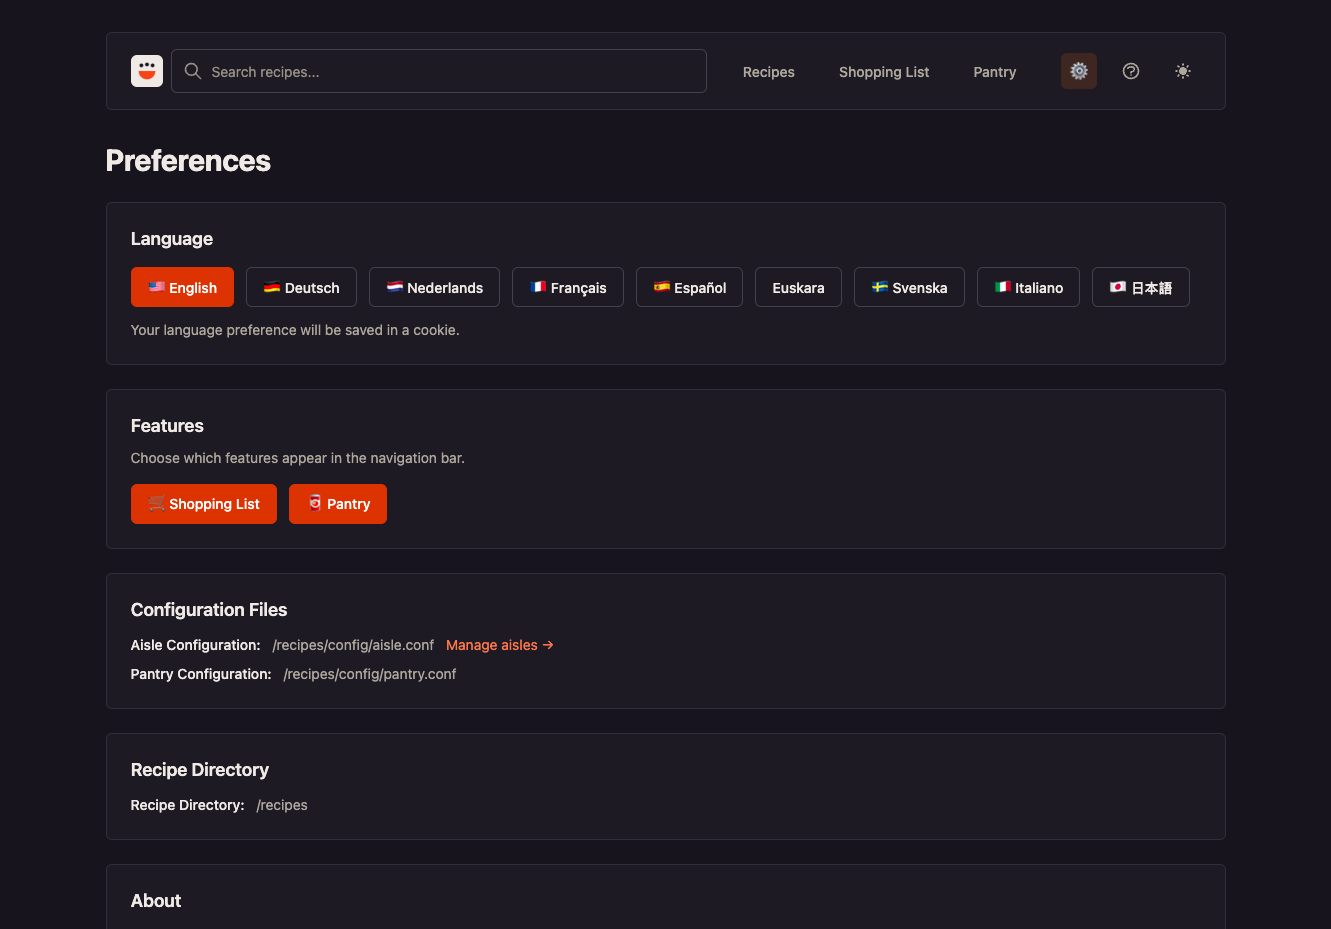Toggle light theme with the sun icon
Viewport: 1331px width, 929px height.
(x=1183, y=71)
